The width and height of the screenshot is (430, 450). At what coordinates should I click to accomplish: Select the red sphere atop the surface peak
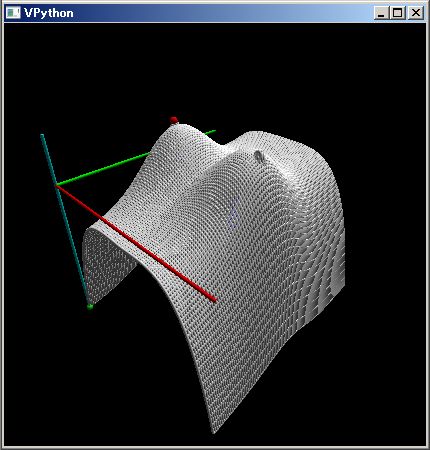coord(174,120)
